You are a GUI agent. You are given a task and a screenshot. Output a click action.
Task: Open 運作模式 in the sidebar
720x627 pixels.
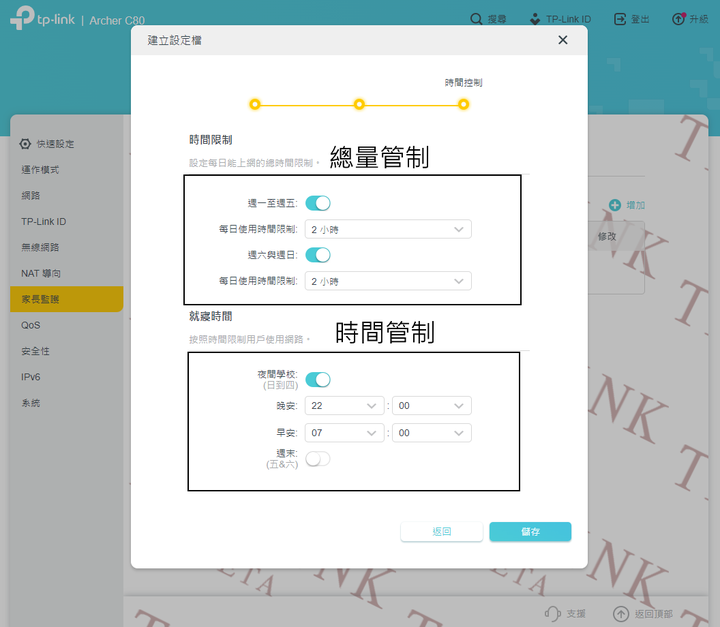[40, 169]
